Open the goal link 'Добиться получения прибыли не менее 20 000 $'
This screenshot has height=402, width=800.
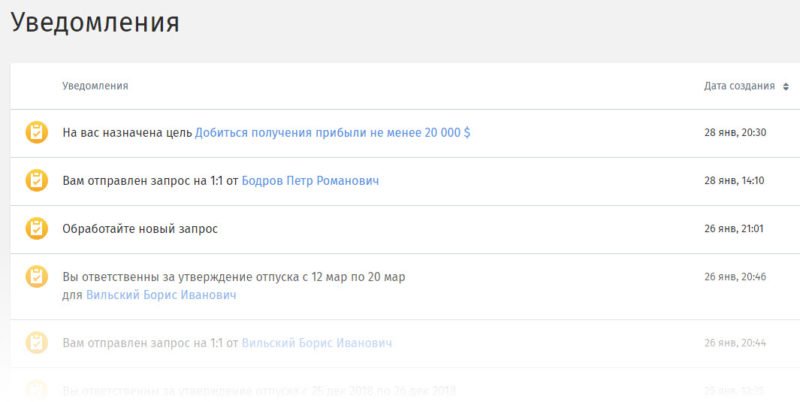(x=332, y=133)
